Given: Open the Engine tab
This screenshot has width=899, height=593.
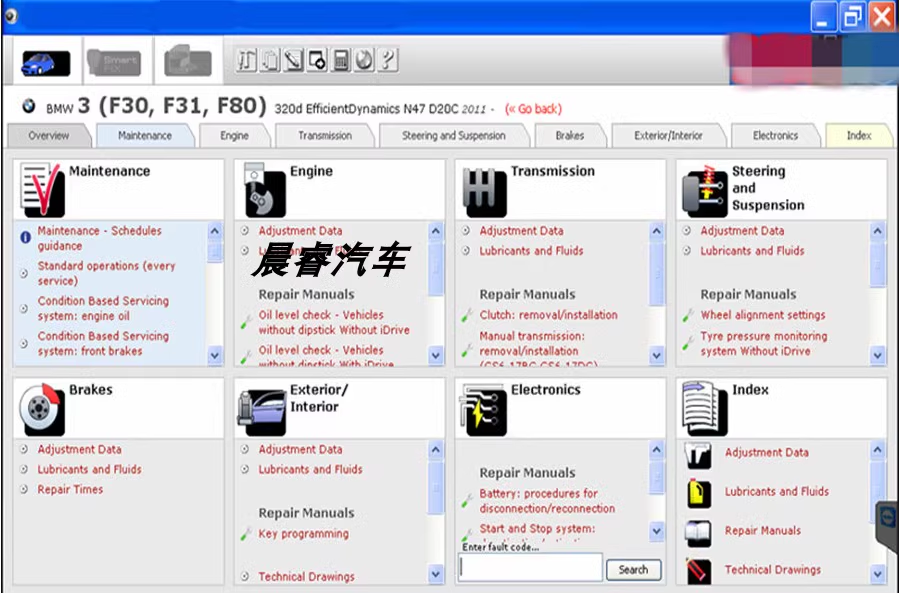Looking at the screenshot, I should tap(234, 136).
